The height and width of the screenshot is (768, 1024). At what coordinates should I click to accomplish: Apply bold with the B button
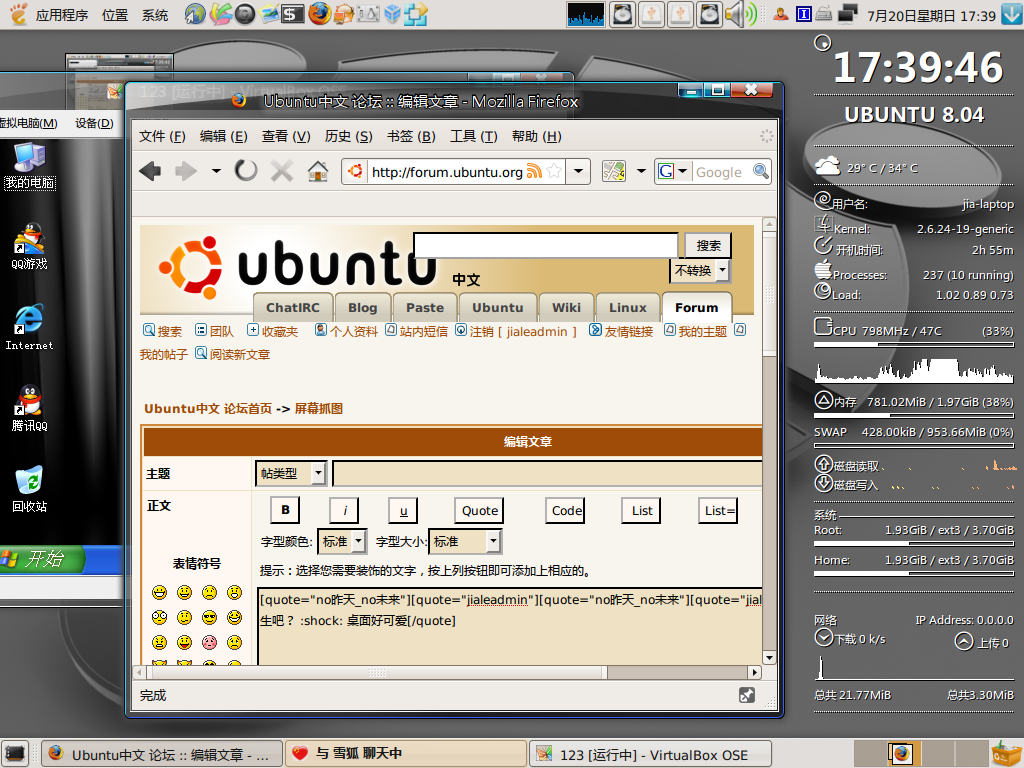tap(285, 510)
